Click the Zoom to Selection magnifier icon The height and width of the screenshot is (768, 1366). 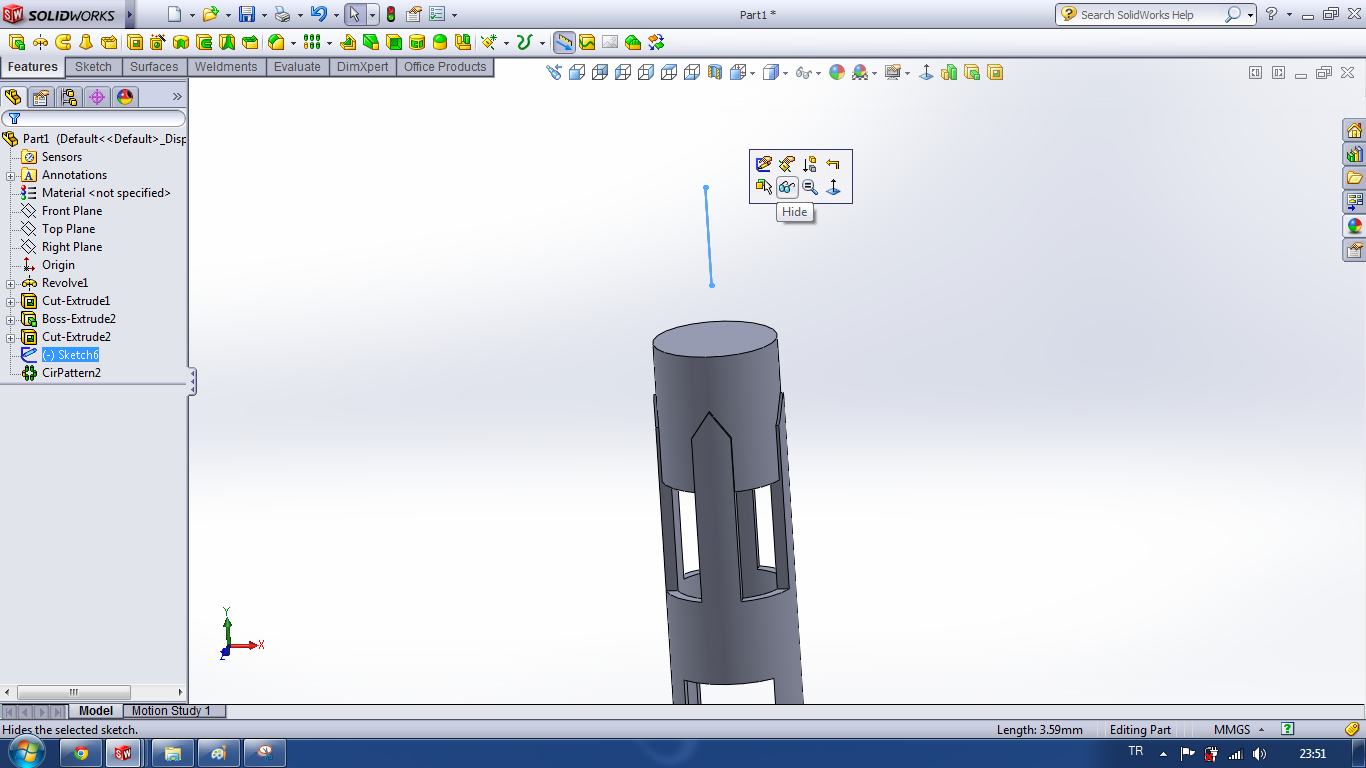point(810,187)
